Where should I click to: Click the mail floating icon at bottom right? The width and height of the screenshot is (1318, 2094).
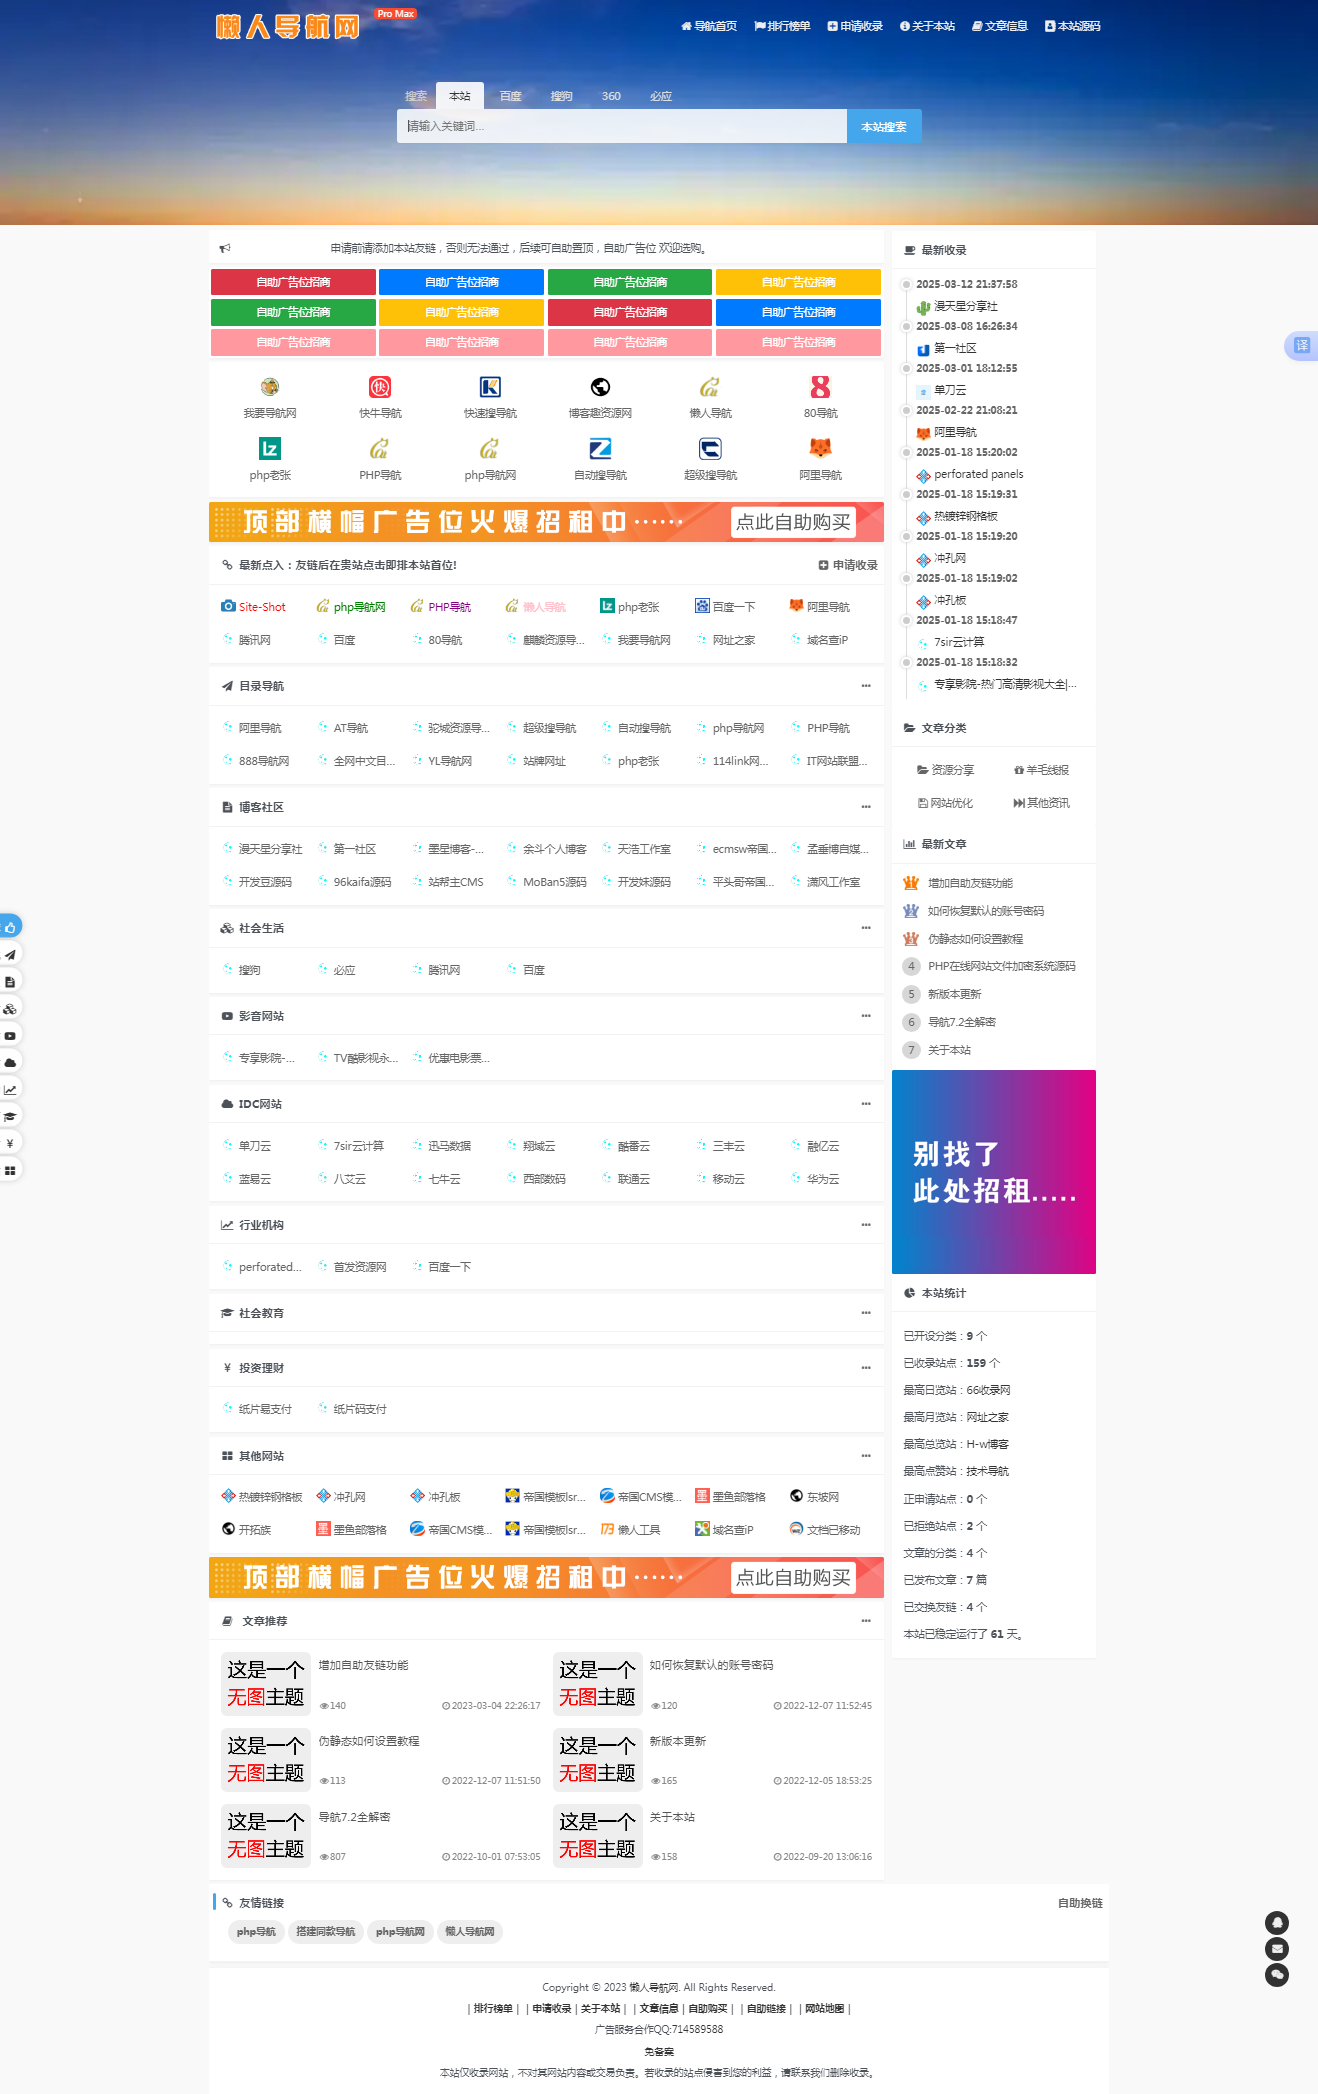1277,1948
